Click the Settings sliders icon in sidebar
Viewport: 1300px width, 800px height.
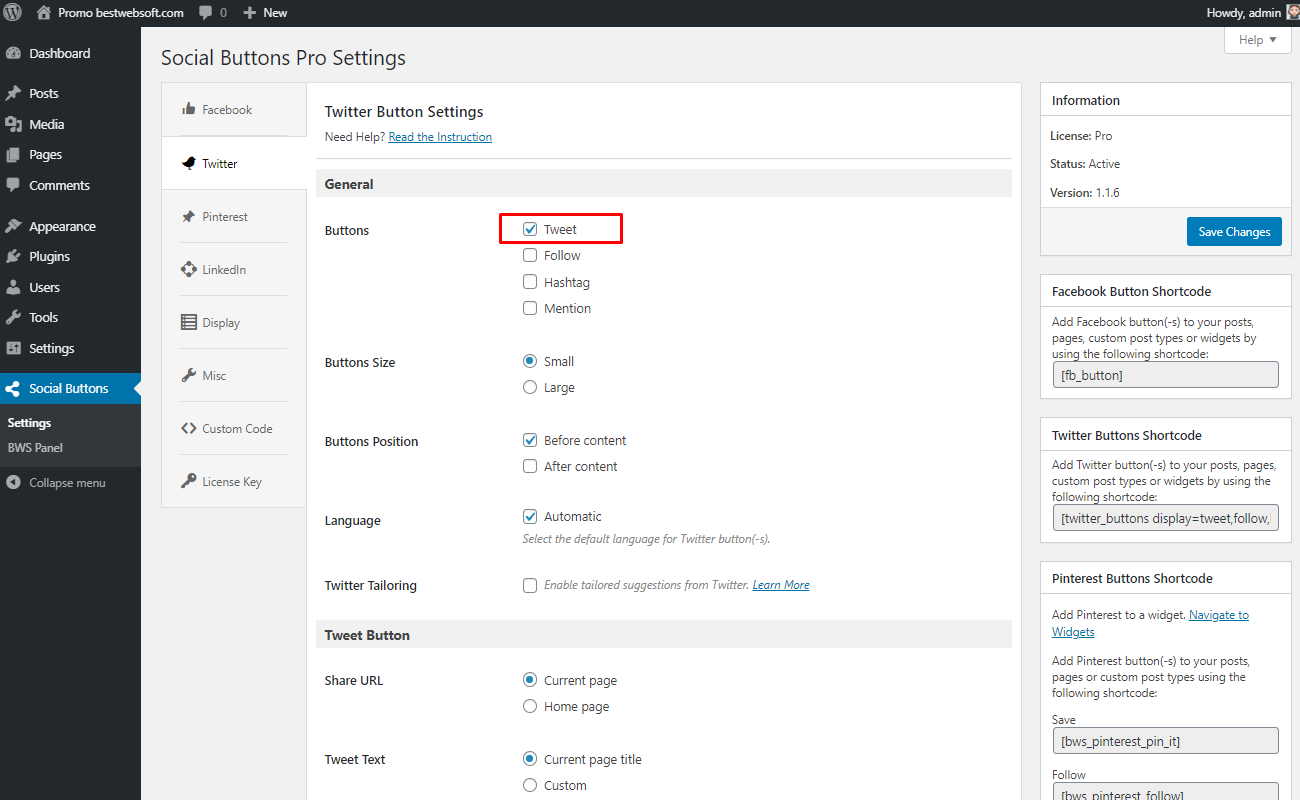(x=13, y=348)
